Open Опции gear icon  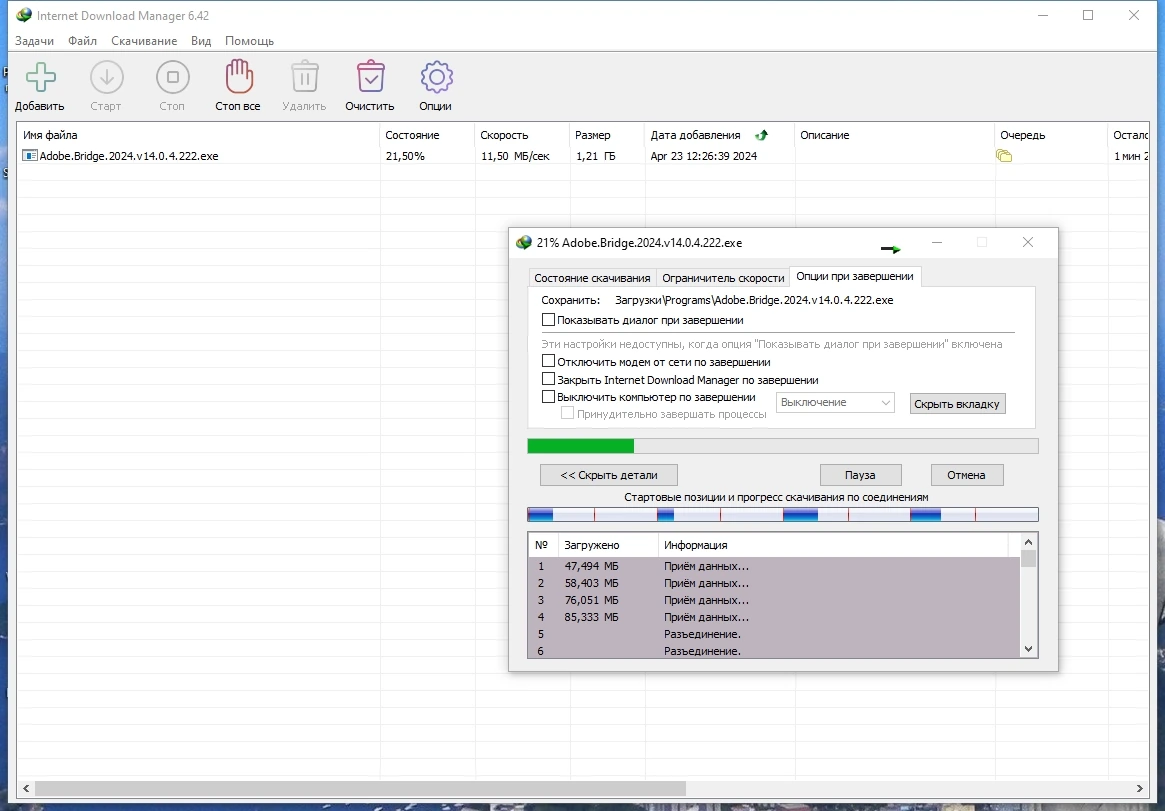coord(436,76)
